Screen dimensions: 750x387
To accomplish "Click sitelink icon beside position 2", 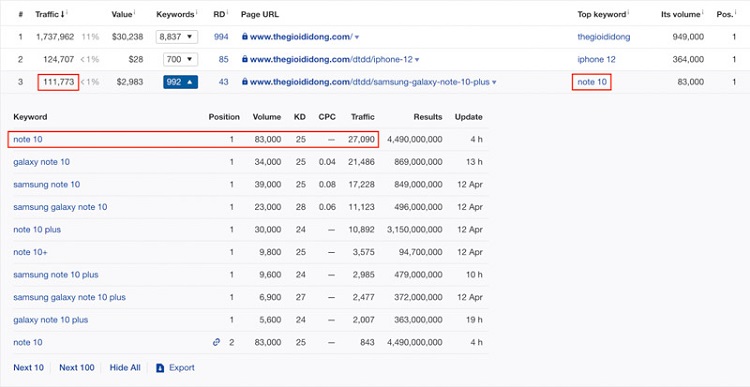I will pos(216,342).
